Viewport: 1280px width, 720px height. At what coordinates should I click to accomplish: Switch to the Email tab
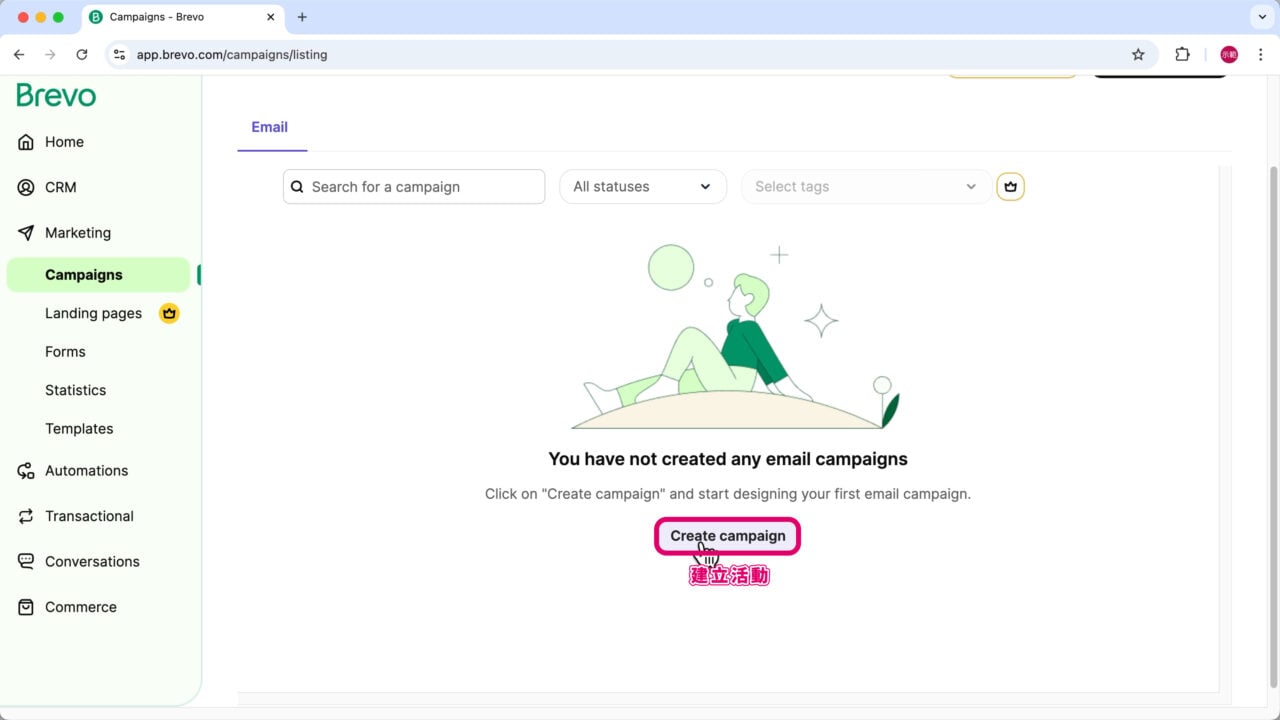point(270,127)
